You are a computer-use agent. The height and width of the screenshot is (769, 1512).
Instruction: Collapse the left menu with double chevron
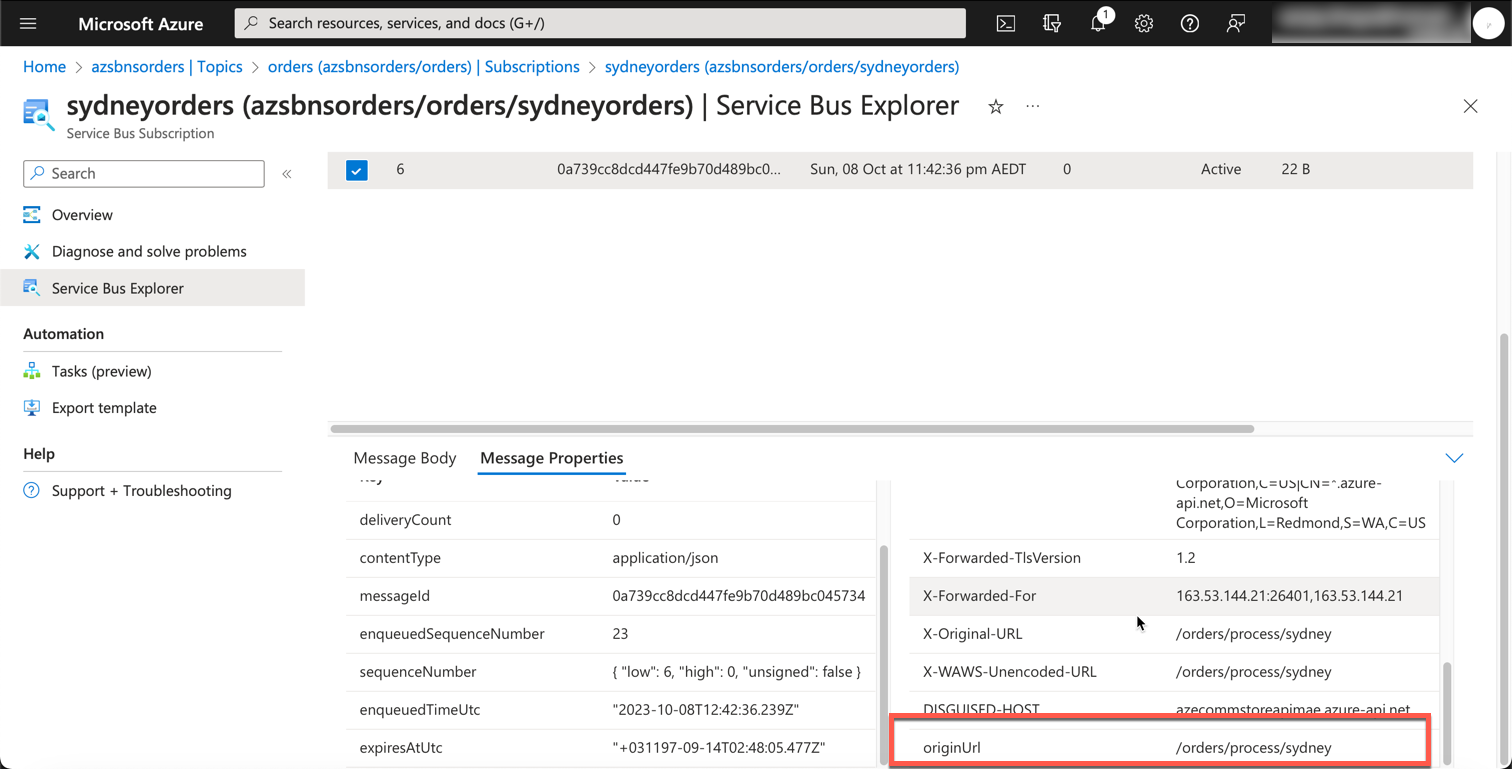(x=287, y=173)
